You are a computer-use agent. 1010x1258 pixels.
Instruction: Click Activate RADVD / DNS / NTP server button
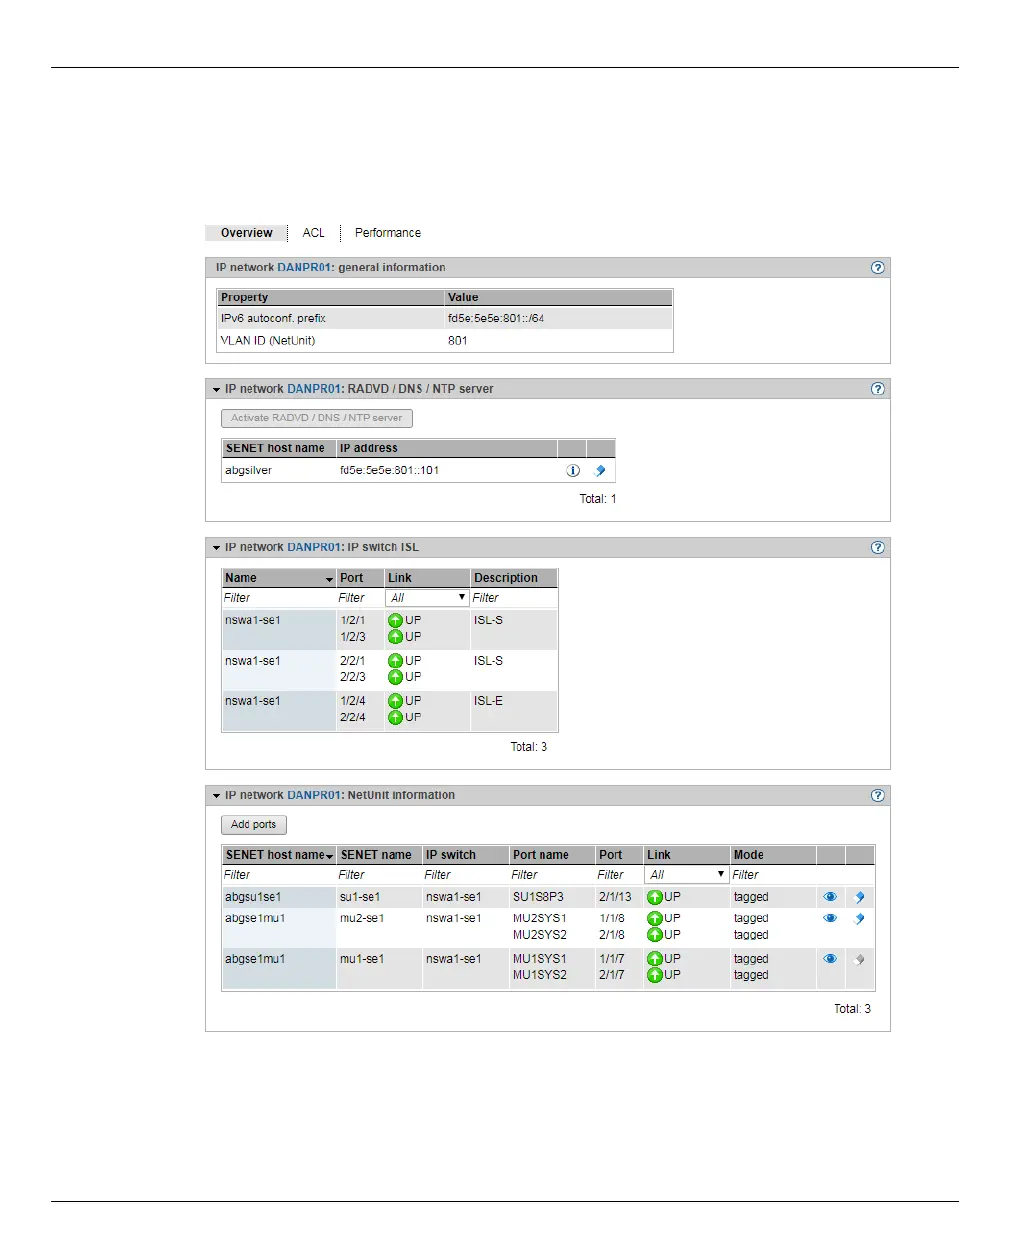click(317, 418)
